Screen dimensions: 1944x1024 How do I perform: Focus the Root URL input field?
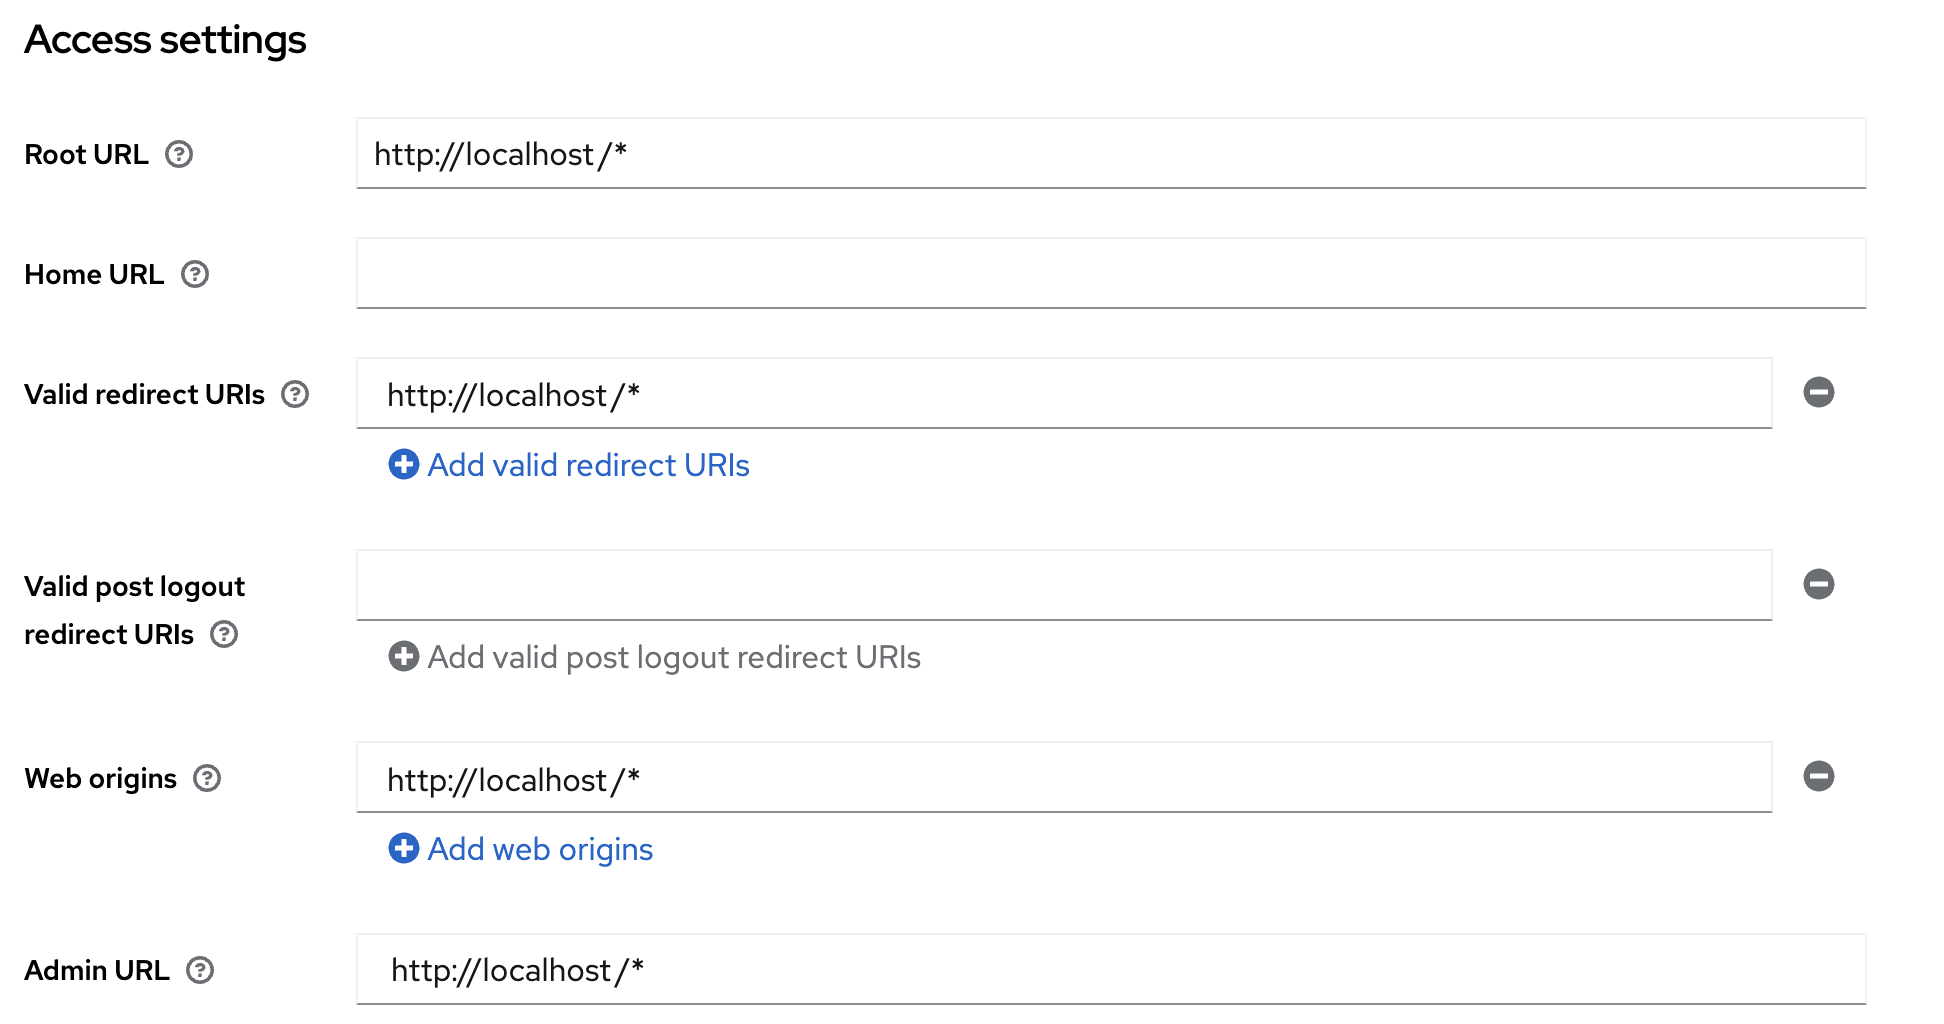pyautogui.click(x=1110, y=154)
